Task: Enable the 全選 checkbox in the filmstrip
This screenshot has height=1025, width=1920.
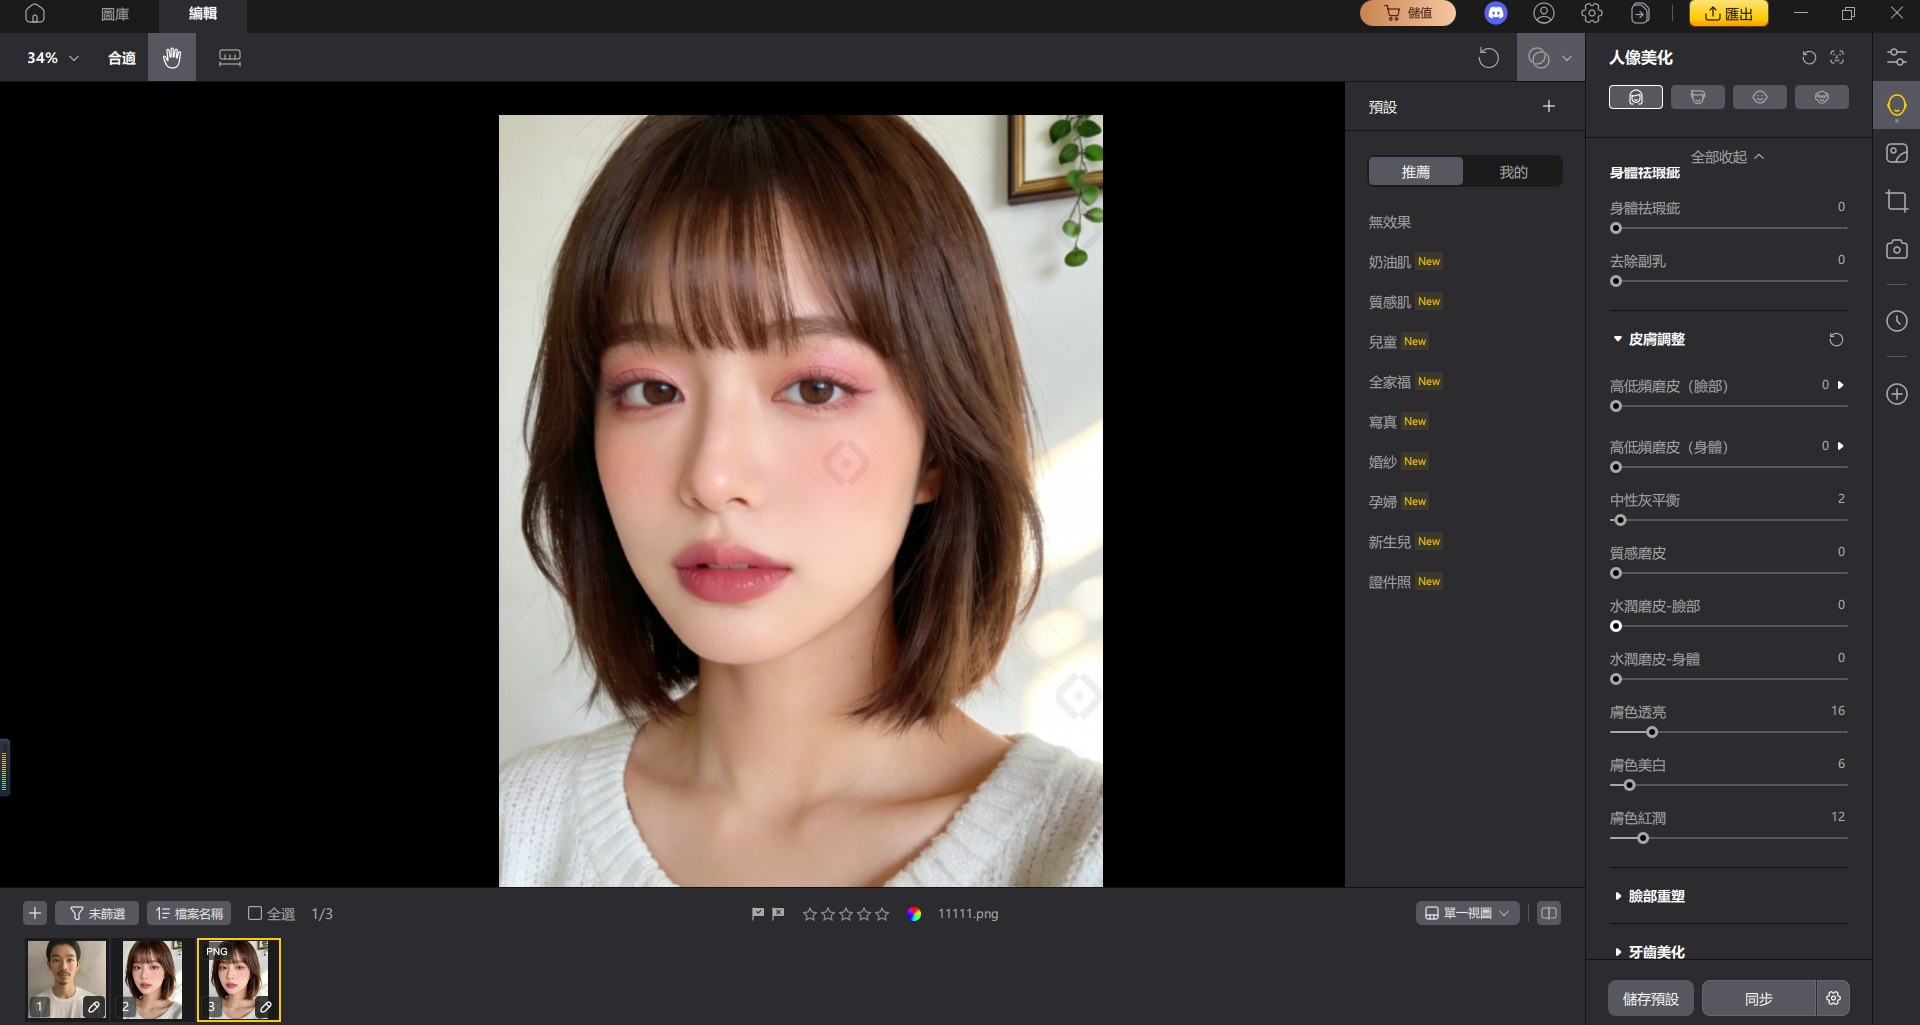Action: point(255,912)
